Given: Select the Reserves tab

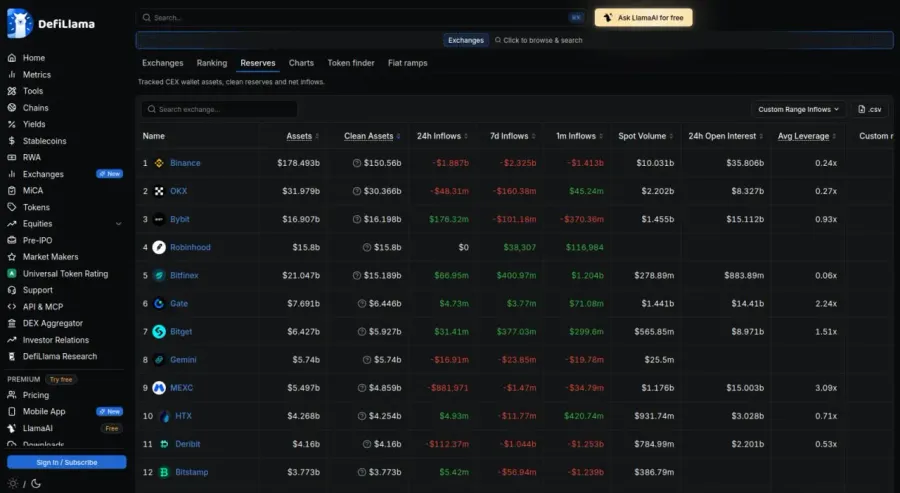Looking at the screenshot, I should 258,63.
